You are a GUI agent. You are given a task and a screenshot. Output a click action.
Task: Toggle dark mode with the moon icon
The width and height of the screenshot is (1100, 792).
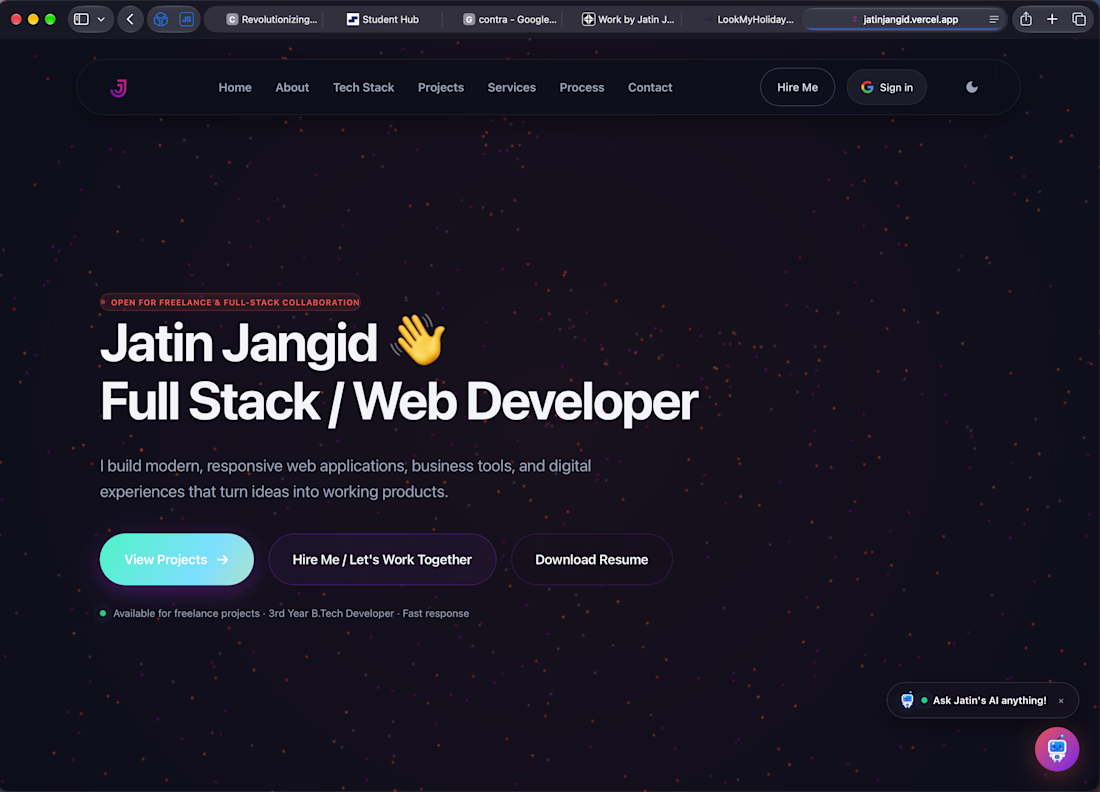point(972,87)
